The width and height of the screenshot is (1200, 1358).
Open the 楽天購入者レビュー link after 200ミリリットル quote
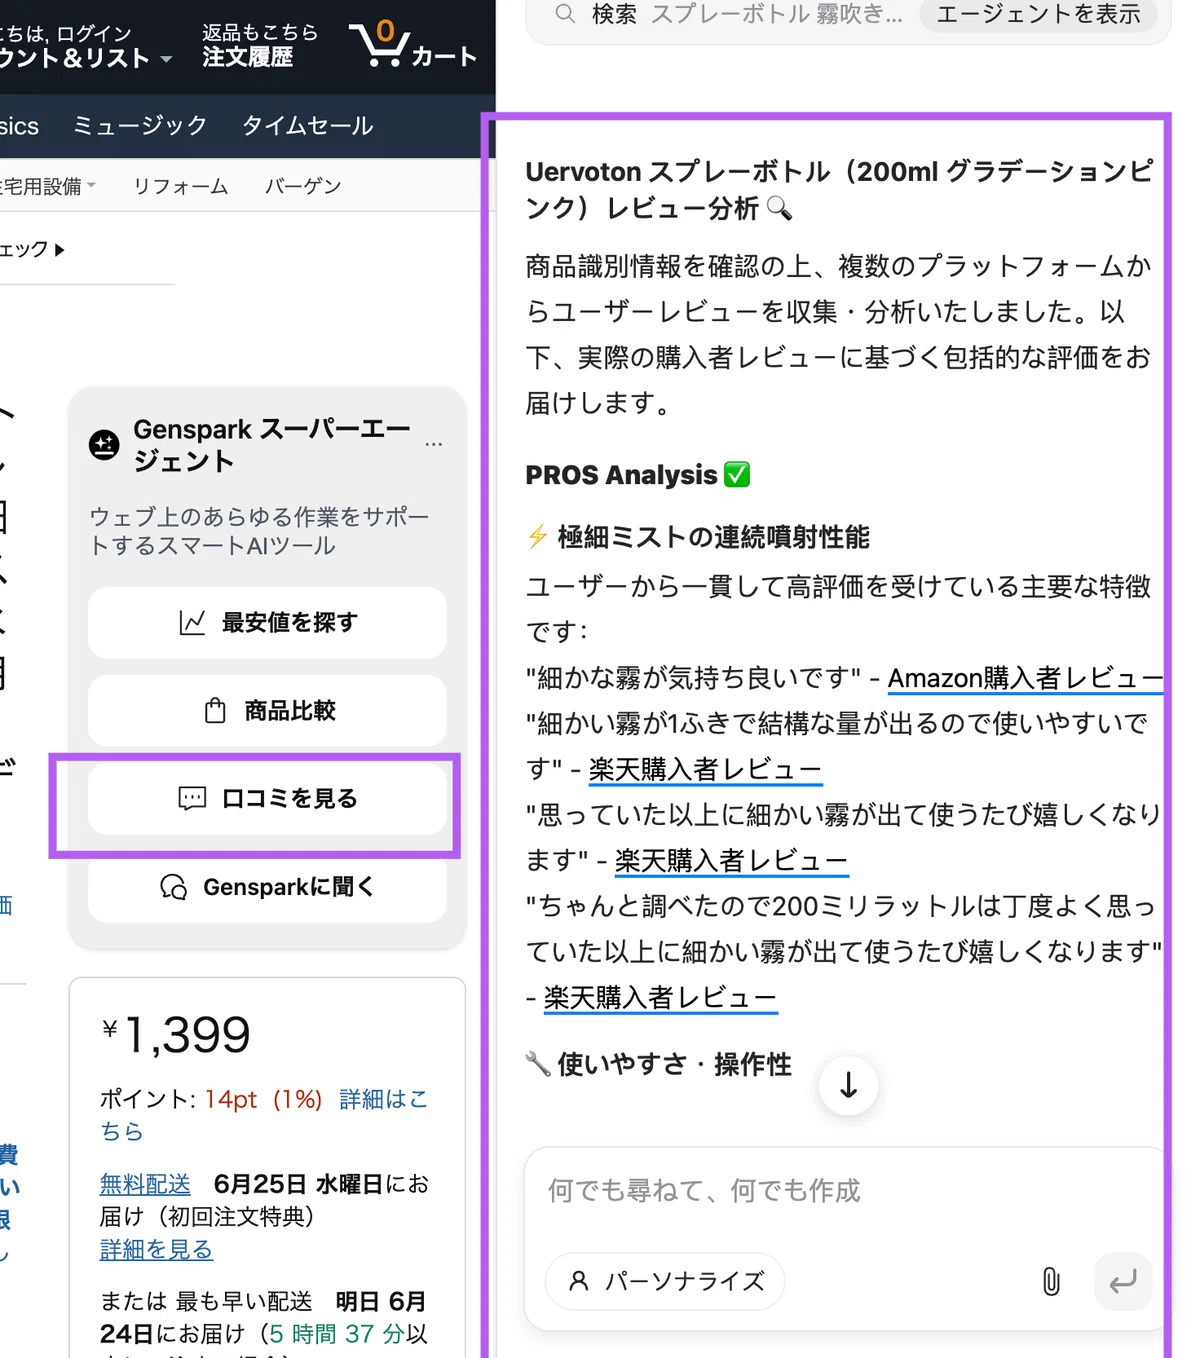click(660, 997)
